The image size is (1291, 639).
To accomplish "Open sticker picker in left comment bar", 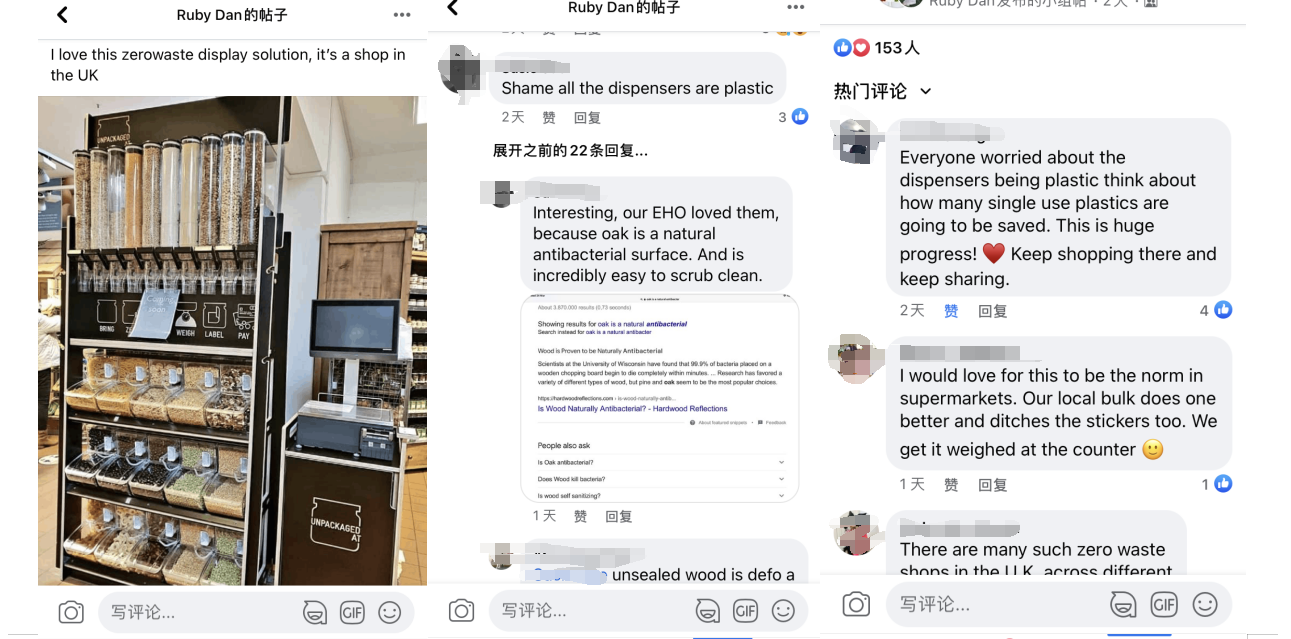I will point(315,612).
